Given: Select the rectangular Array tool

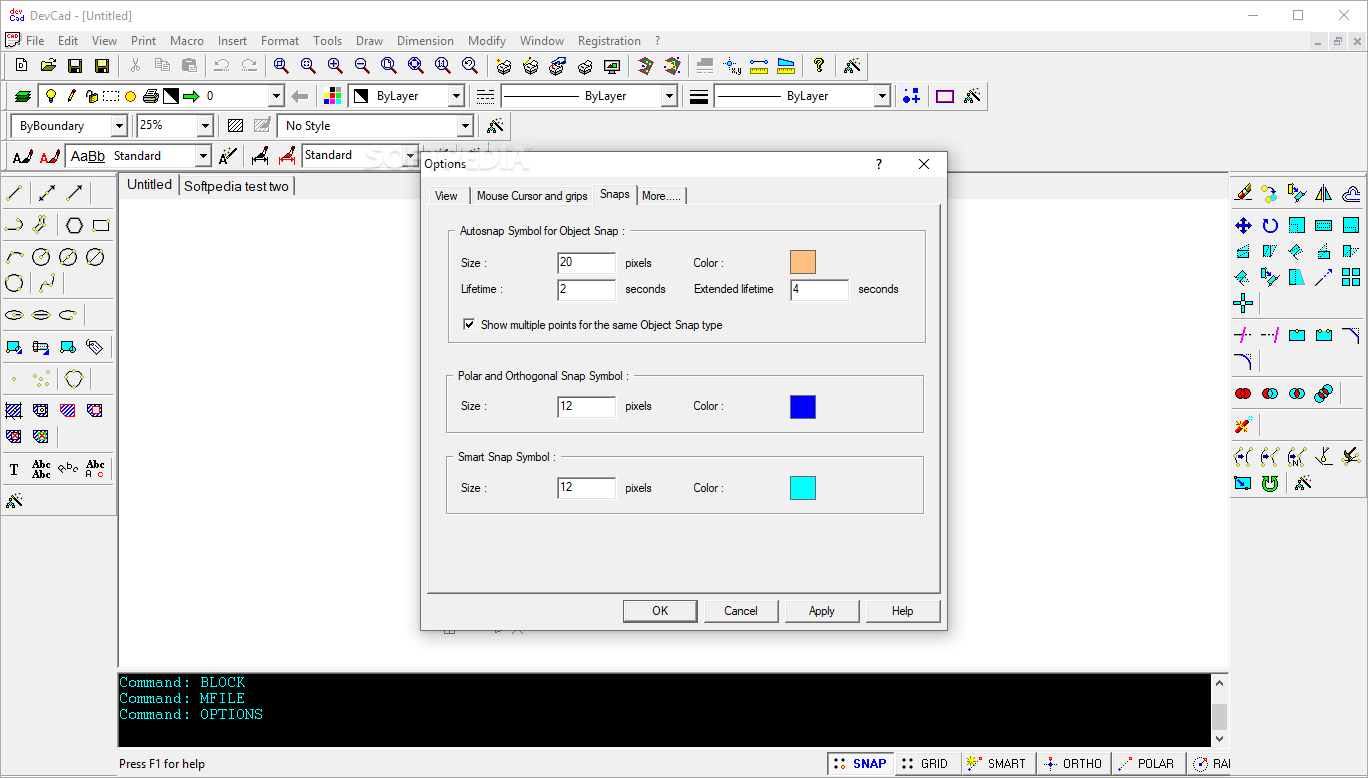Looking at the screenshot, I should (x=1351, y=277).
